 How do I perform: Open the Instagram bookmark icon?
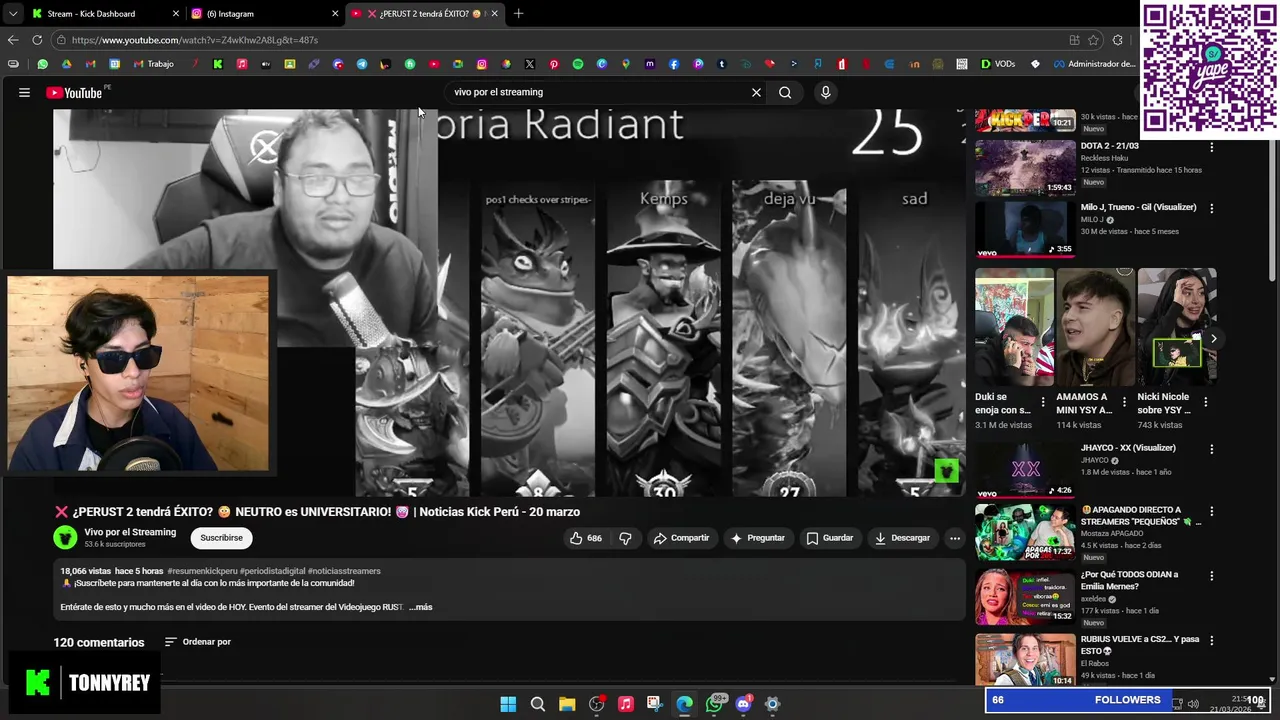[482, 64]
